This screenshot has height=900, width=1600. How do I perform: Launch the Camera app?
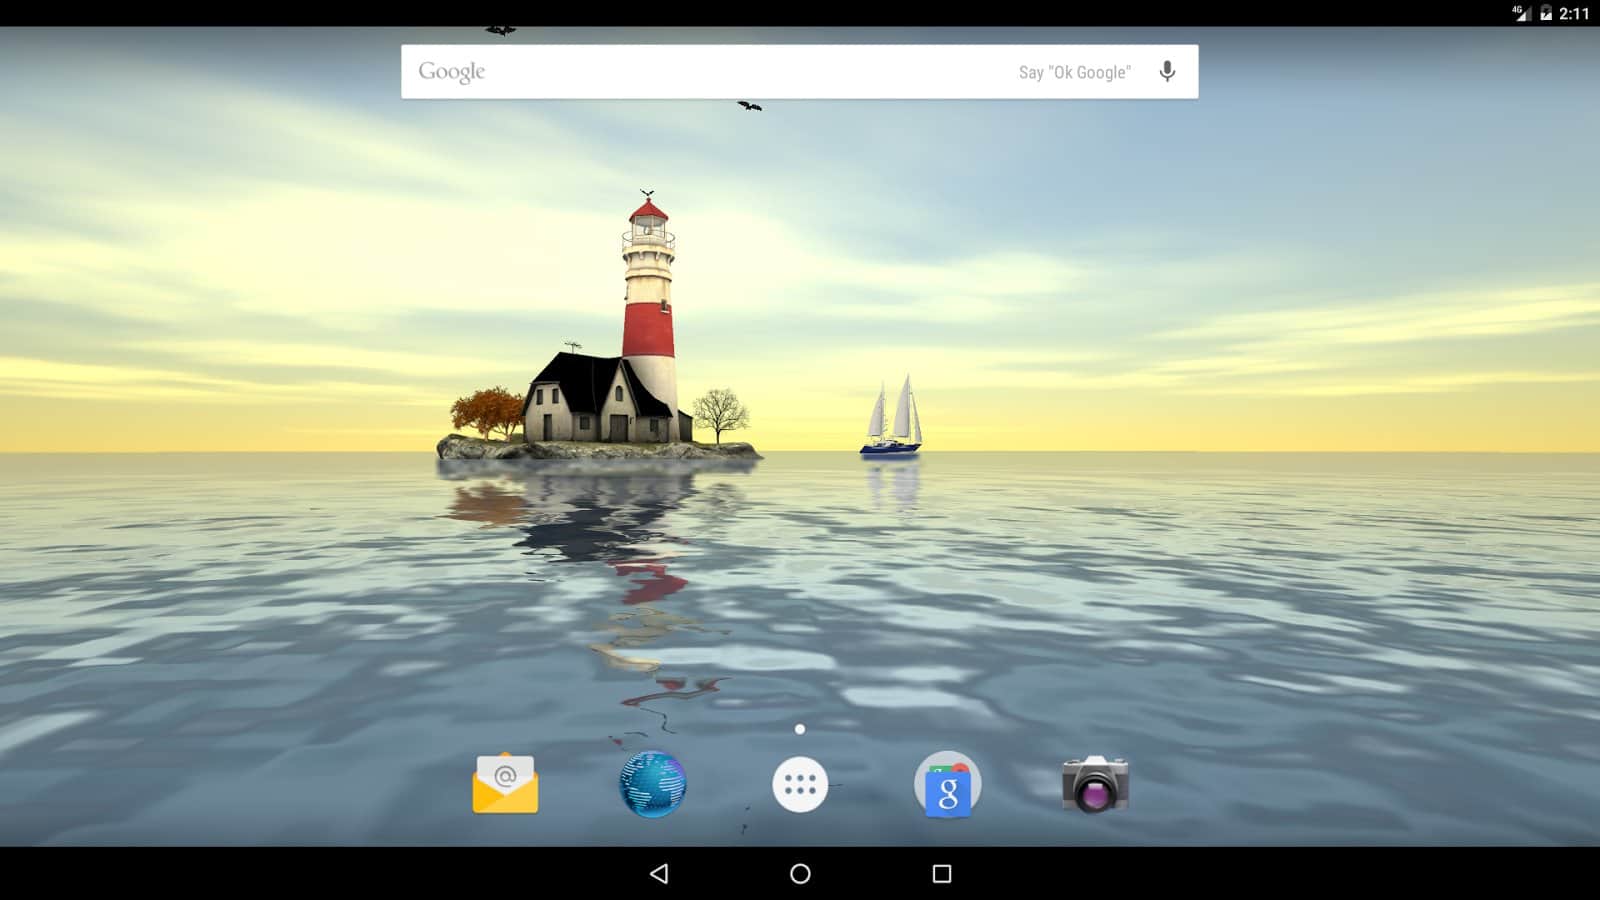coord(1095,784)
